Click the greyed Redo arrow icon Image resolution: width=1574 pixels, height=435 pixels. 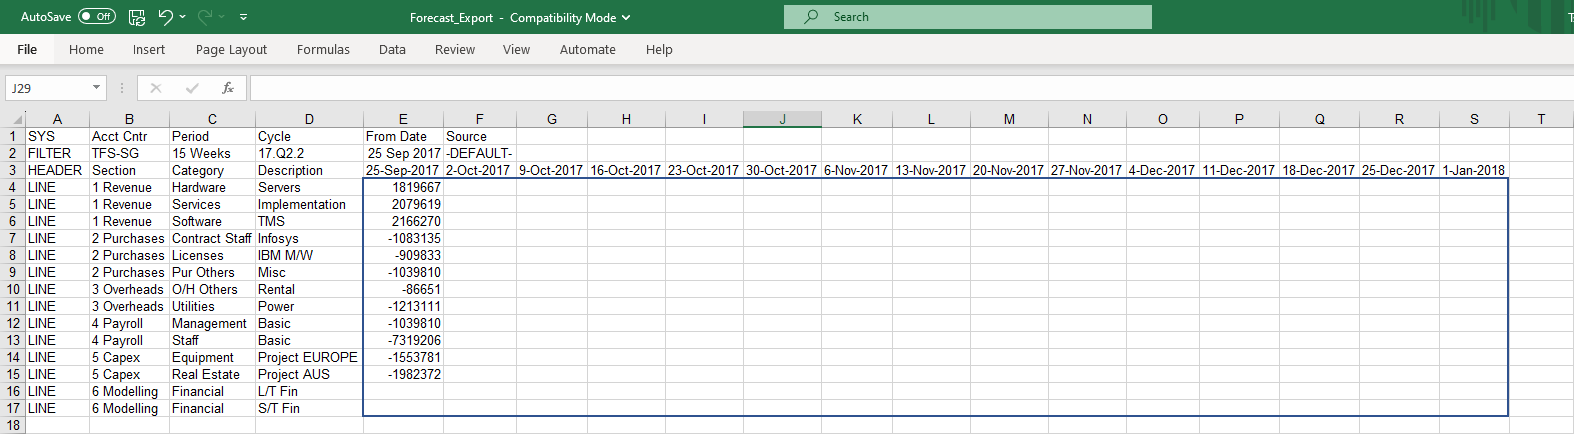205,17
